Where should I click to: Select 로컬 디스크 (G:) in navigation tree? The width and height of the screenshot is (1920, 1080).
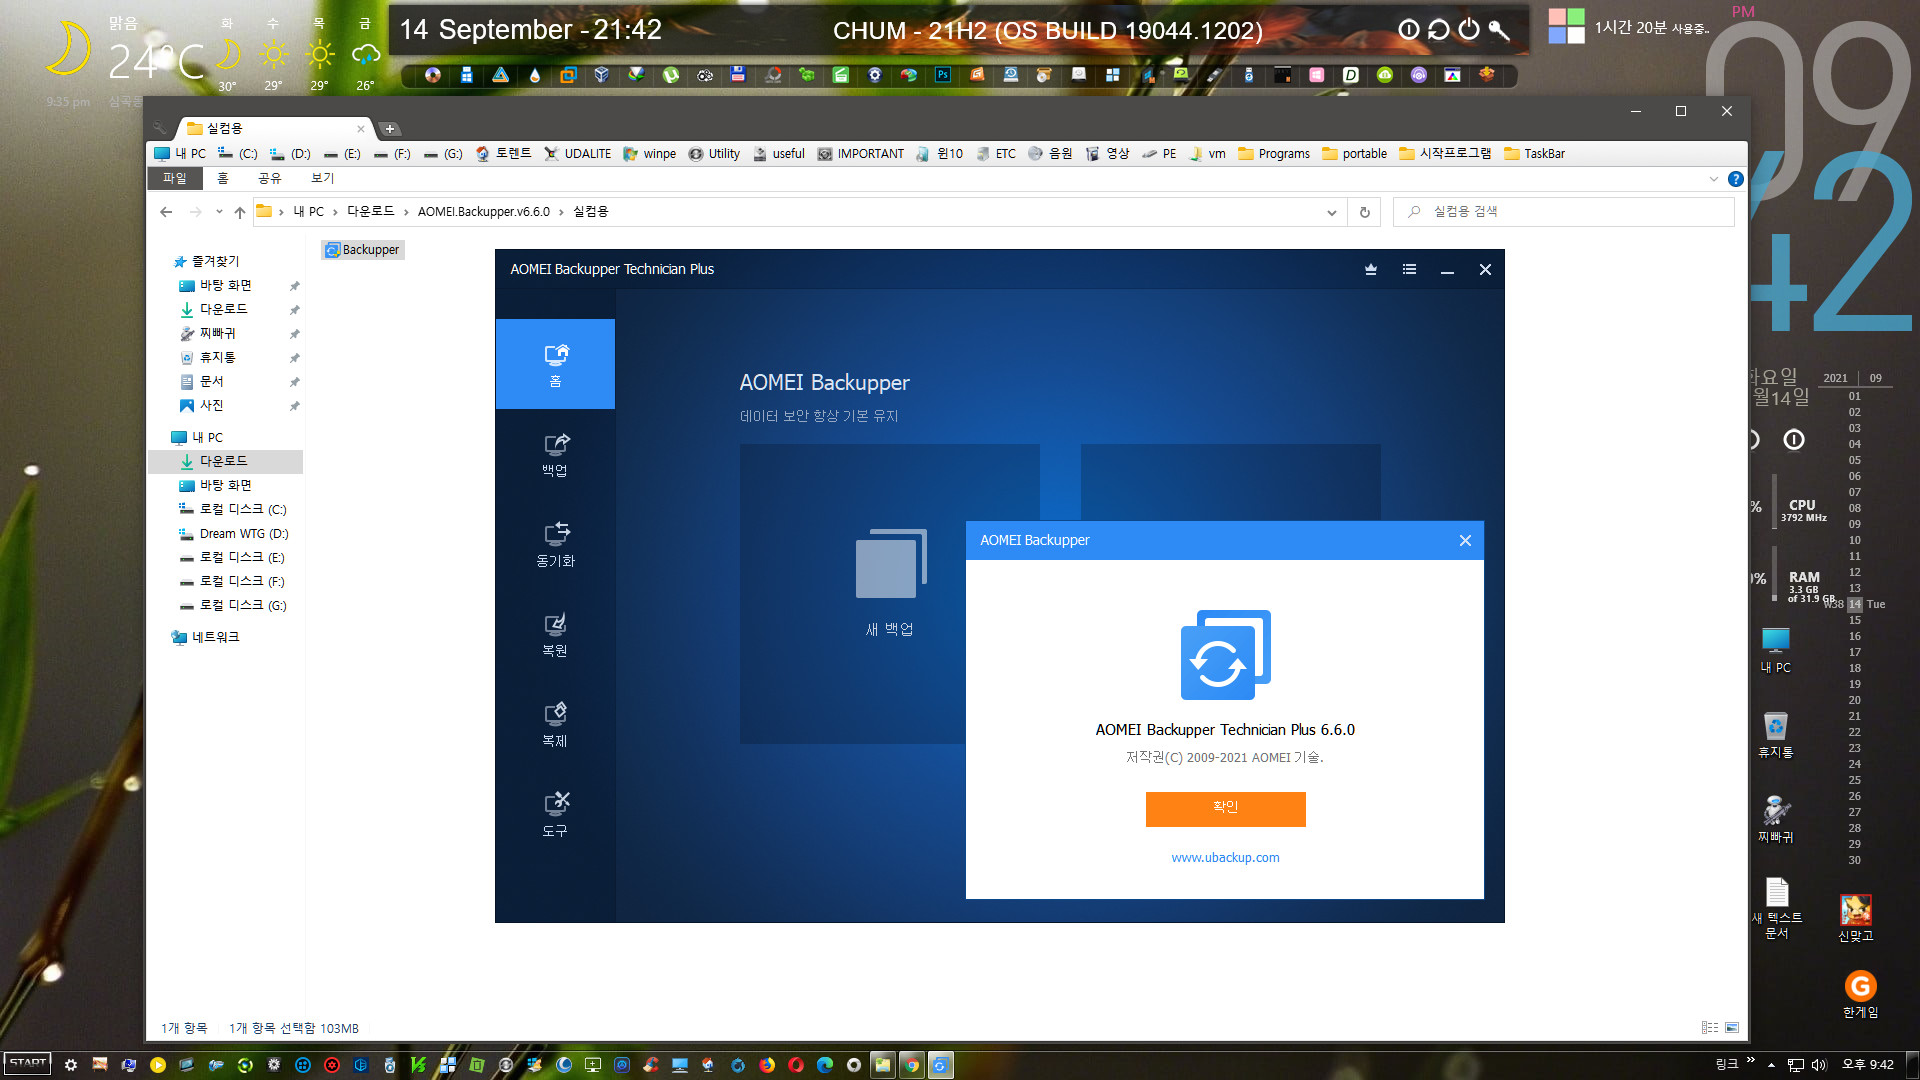[x=233, y=606]
